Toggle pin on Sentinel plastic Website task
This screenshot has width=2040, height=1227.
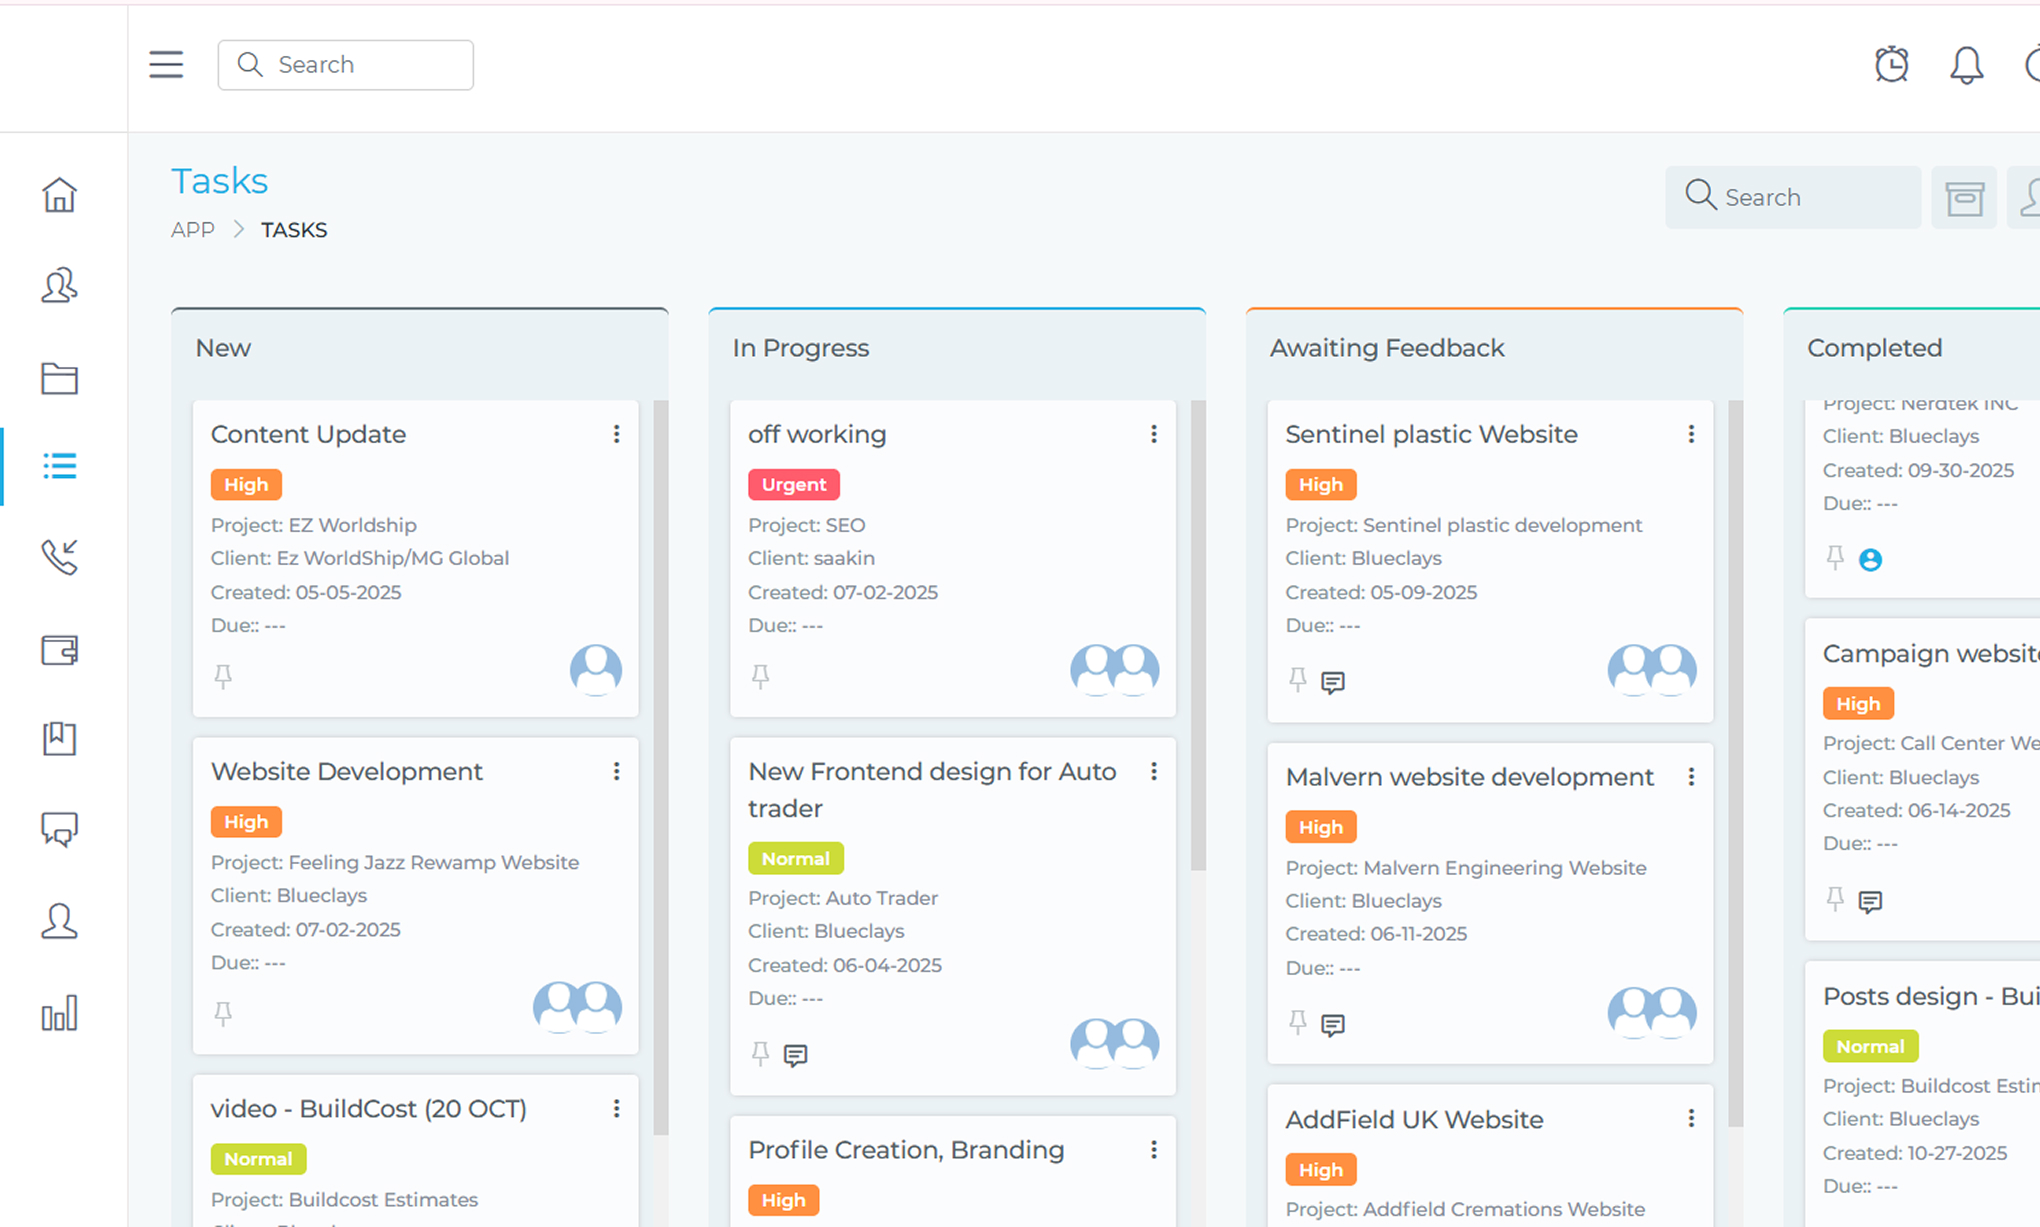click(1297, 680)
